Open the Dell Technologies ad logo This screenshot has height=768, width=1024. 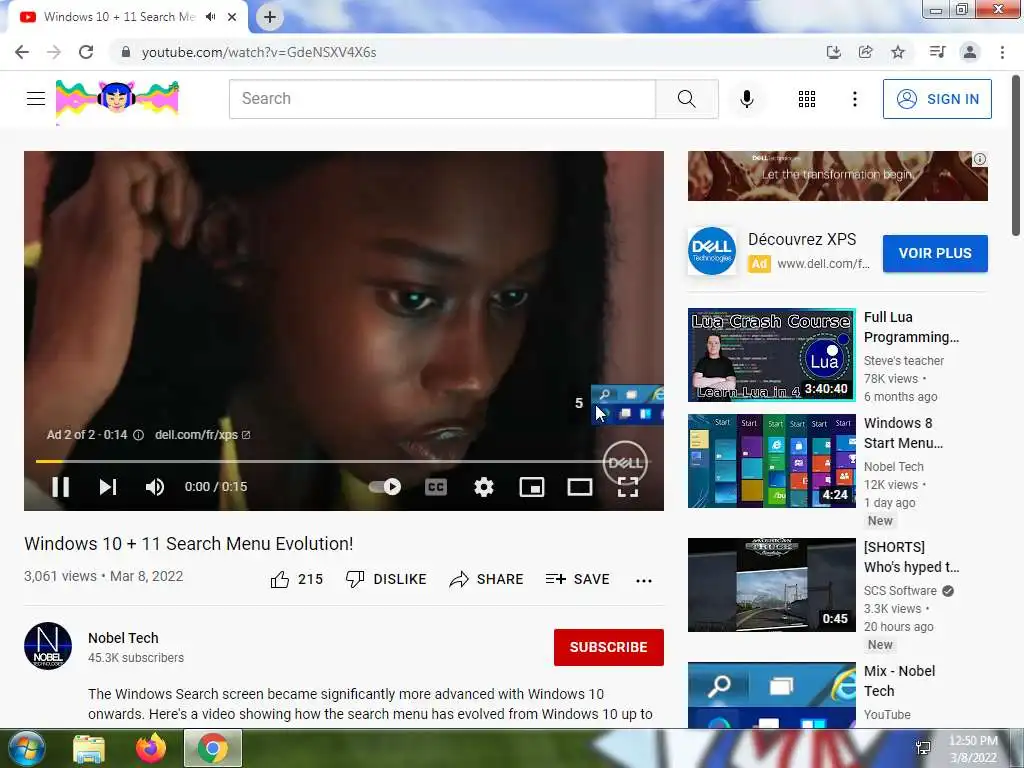pos(712,251)
